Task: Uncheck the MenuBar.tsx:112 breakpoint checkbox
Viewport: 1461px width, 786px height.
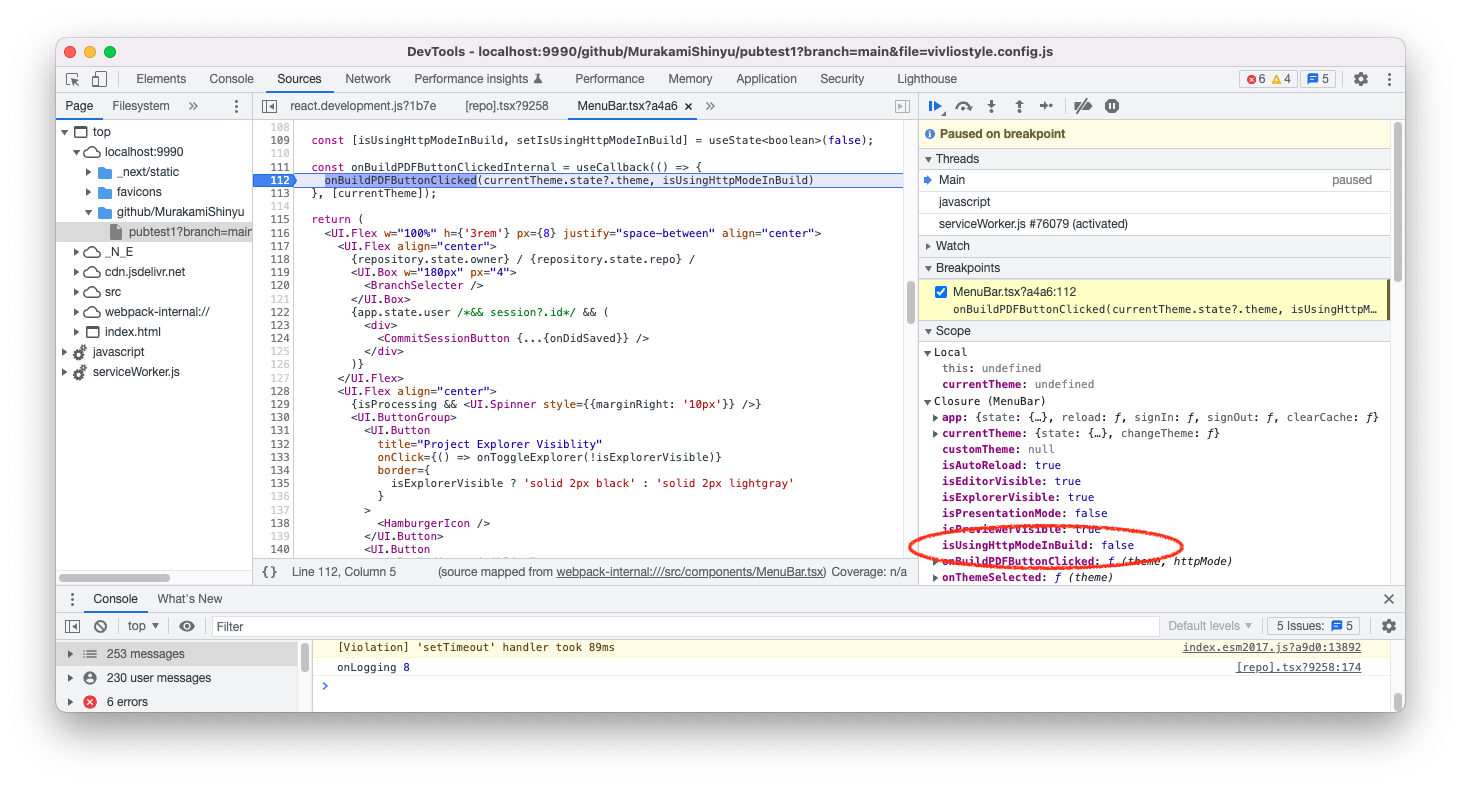Action: tap(941, 292)
